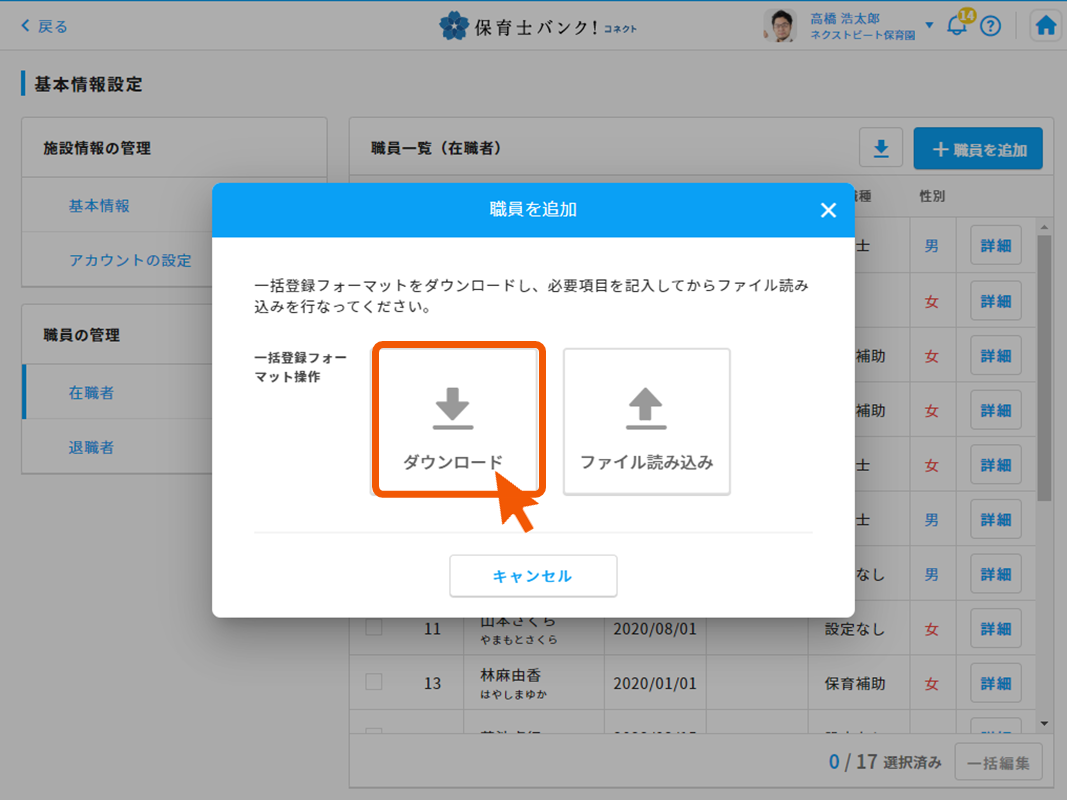
Task: Click the Download format icon in dialog
Action: 452,408
